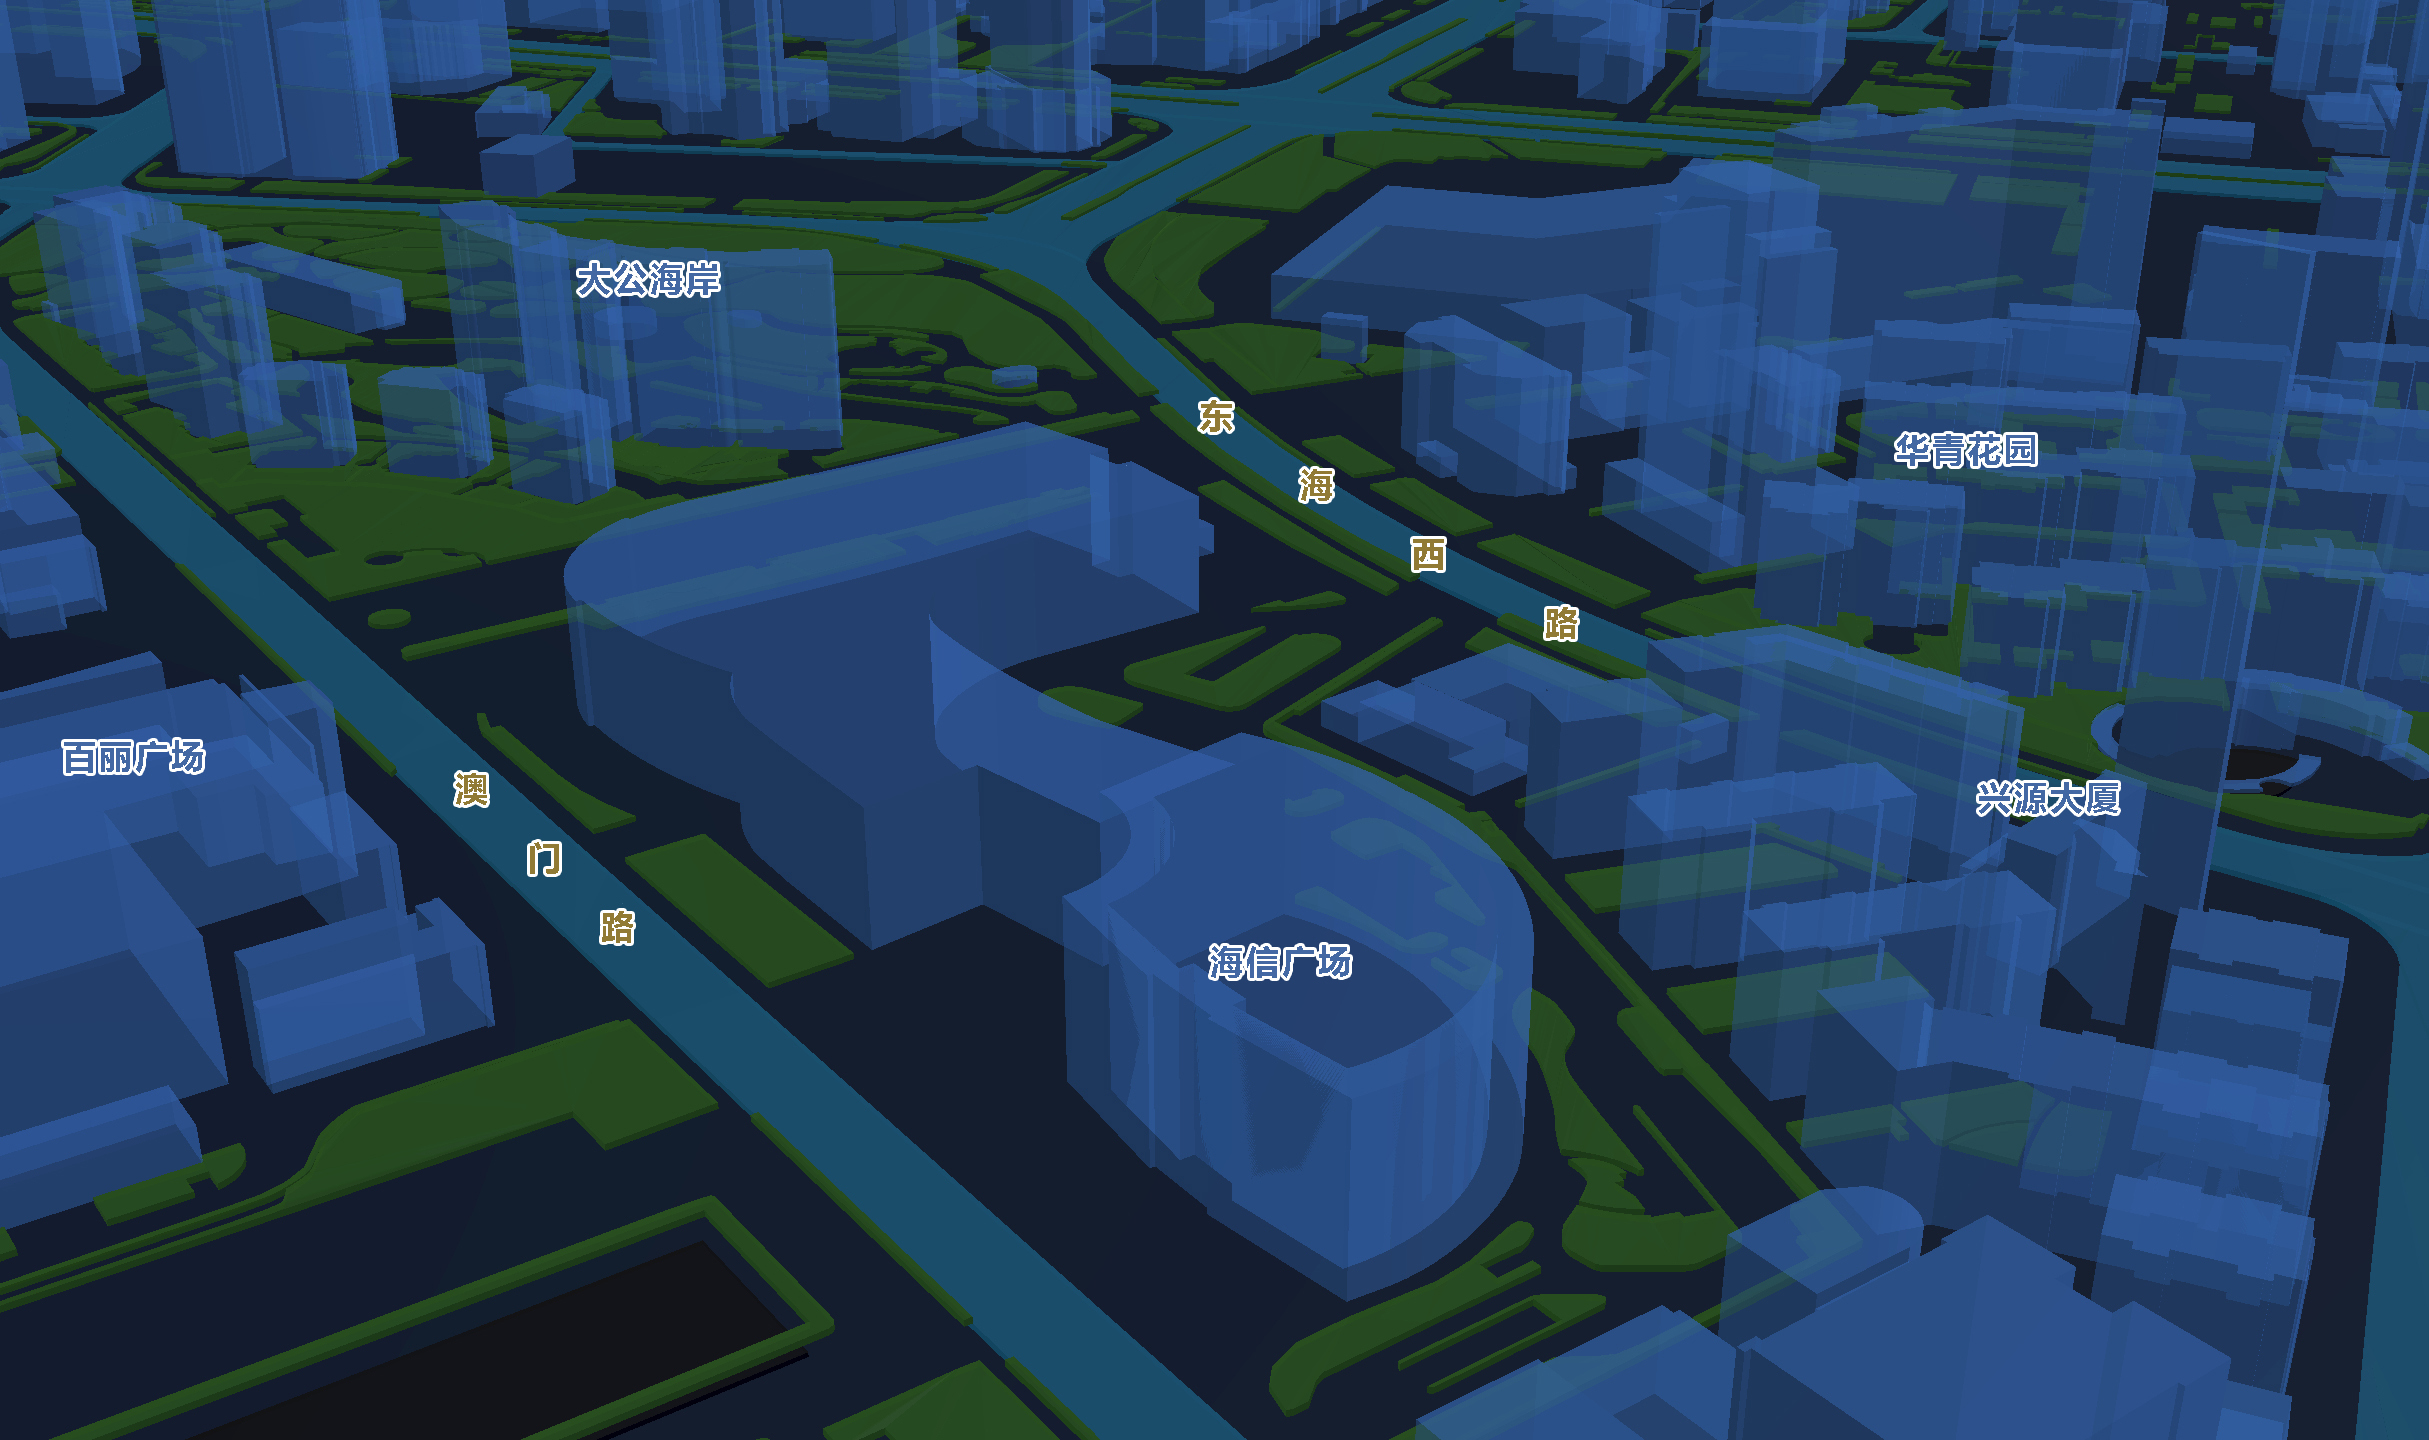Click the 海 character of the road name
Image resolution: width=2429 pixels, height=1440 pixels.
click(1316, 485)
